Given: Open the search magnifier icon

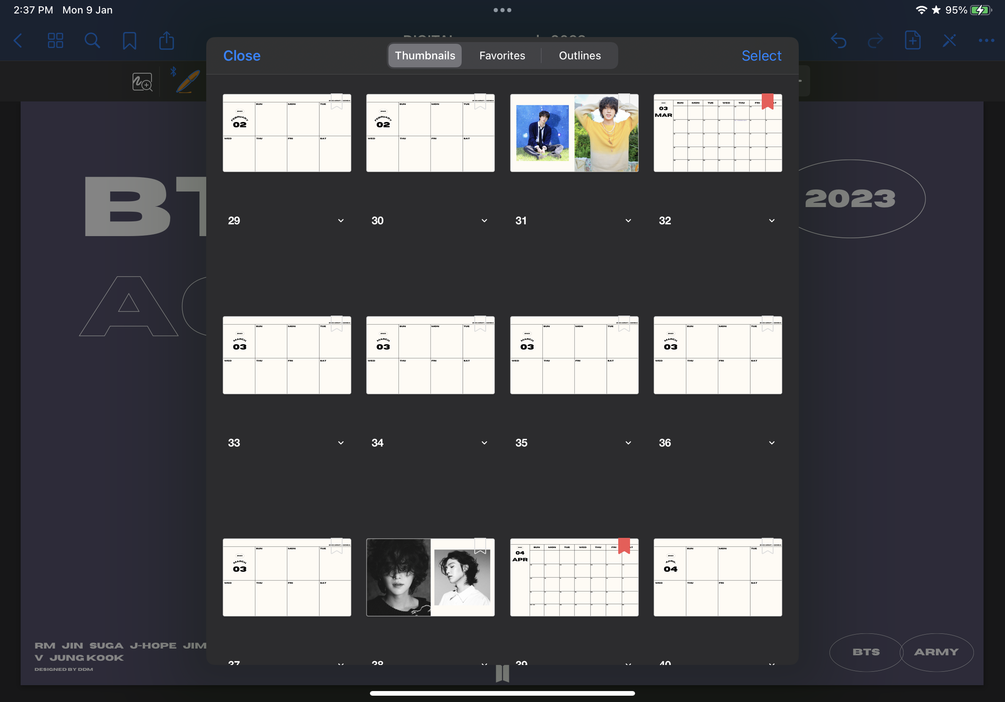Looking at the screenshot, I should (92, 41).
